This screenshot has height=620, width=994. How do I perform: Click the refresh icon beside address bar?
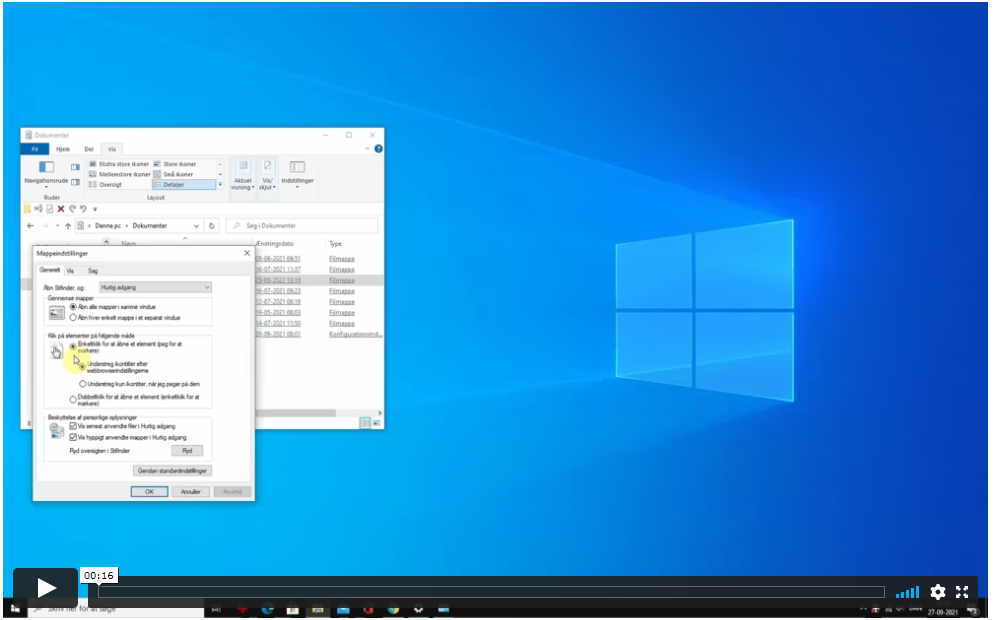click(211, 226)
